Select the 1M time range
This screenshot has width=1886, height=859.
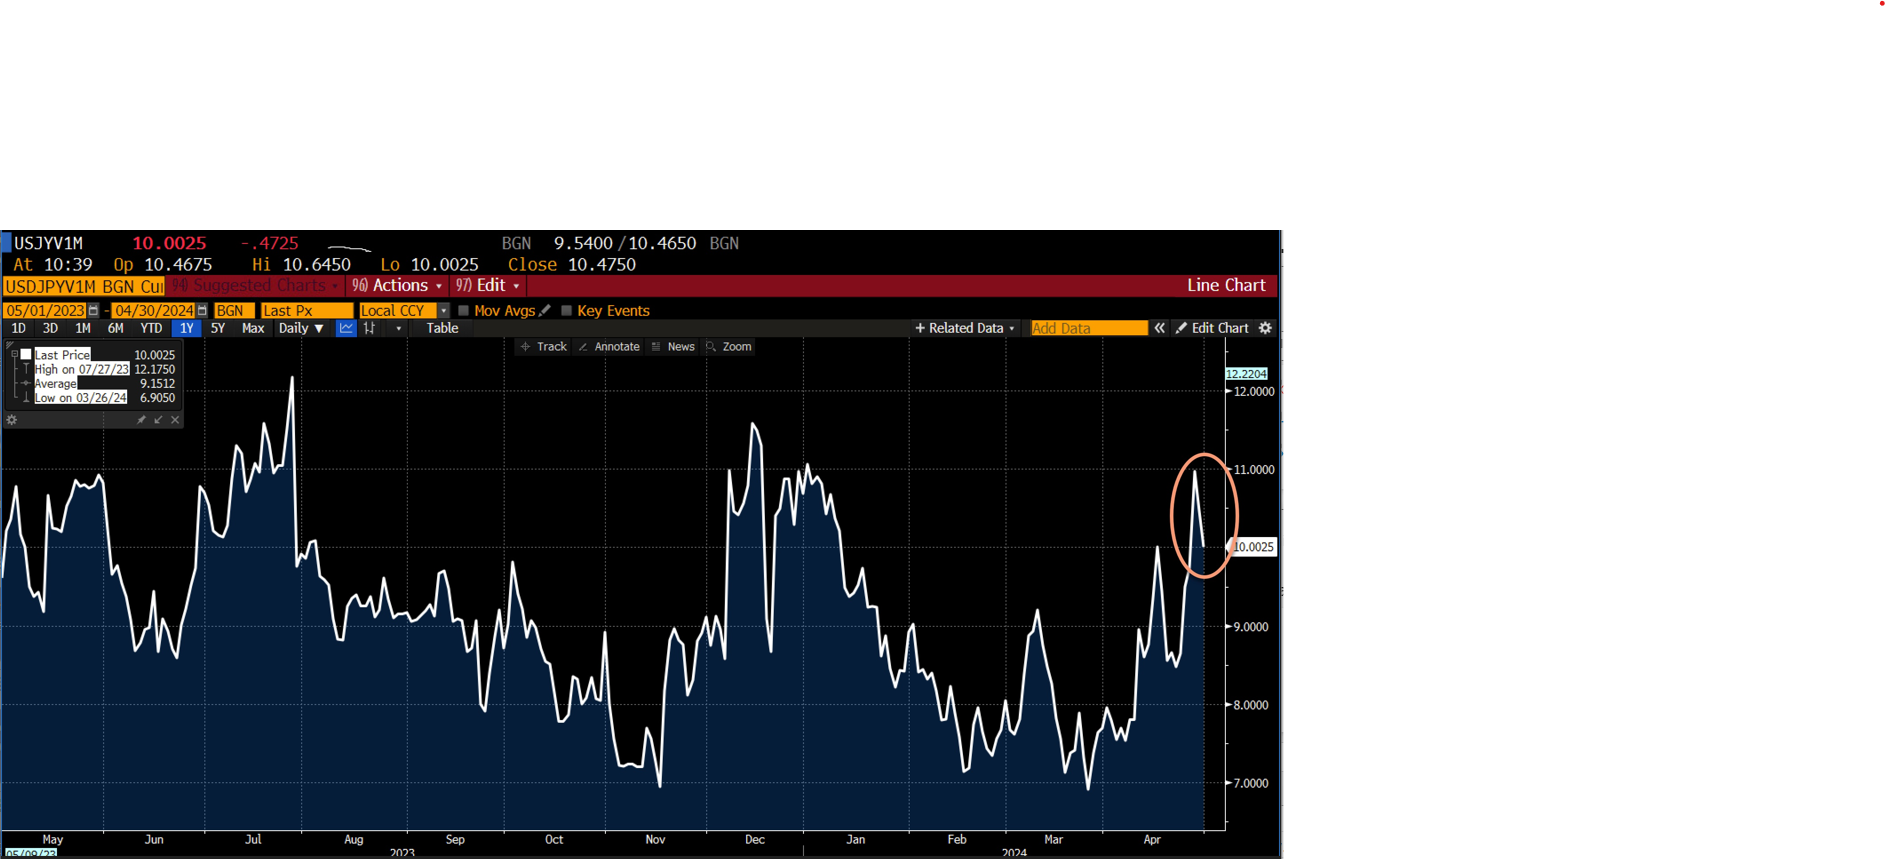point(83,328)
